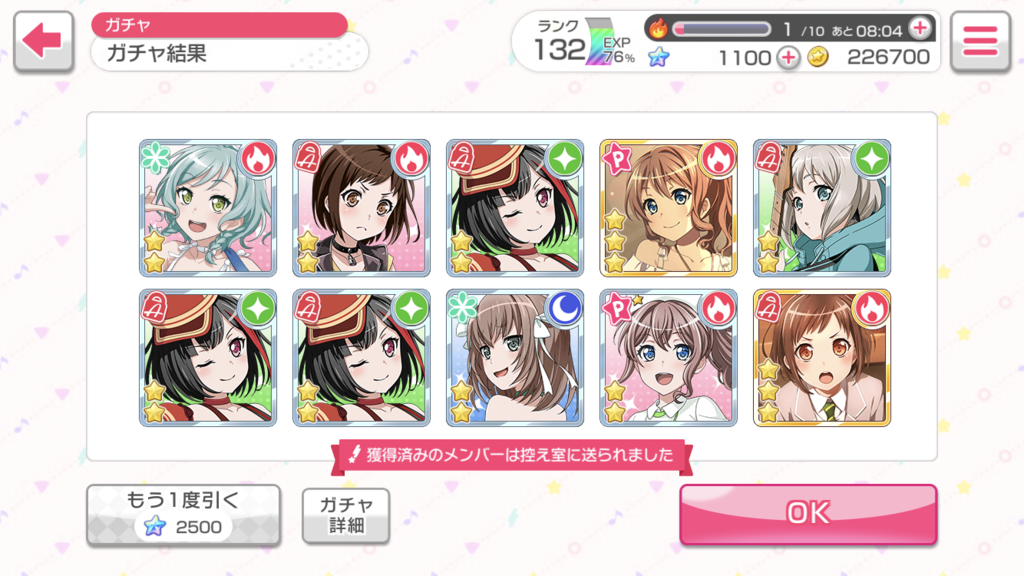Tap the gold coin icon near 226700
This screenshot has width=1024, height=576.
818,57
